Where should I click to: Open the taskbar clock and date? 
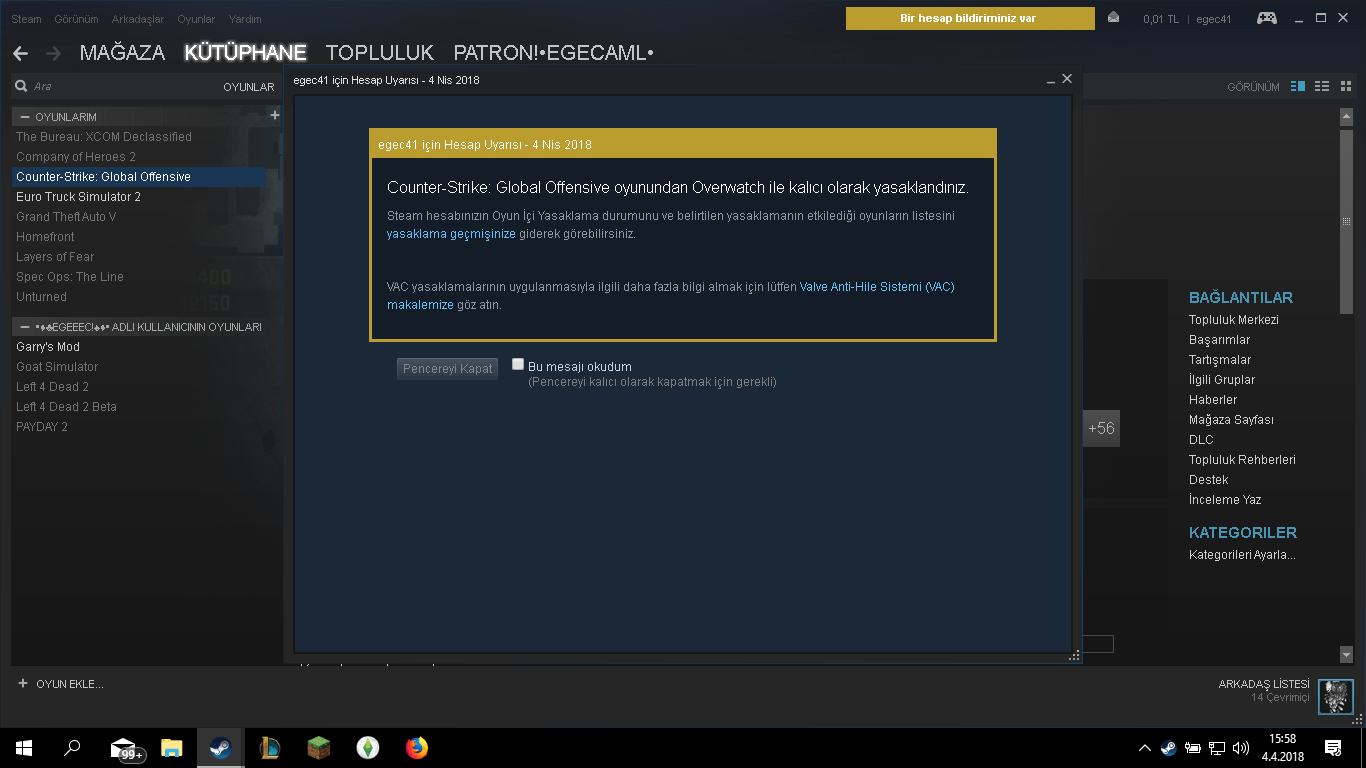[1282, 747]
